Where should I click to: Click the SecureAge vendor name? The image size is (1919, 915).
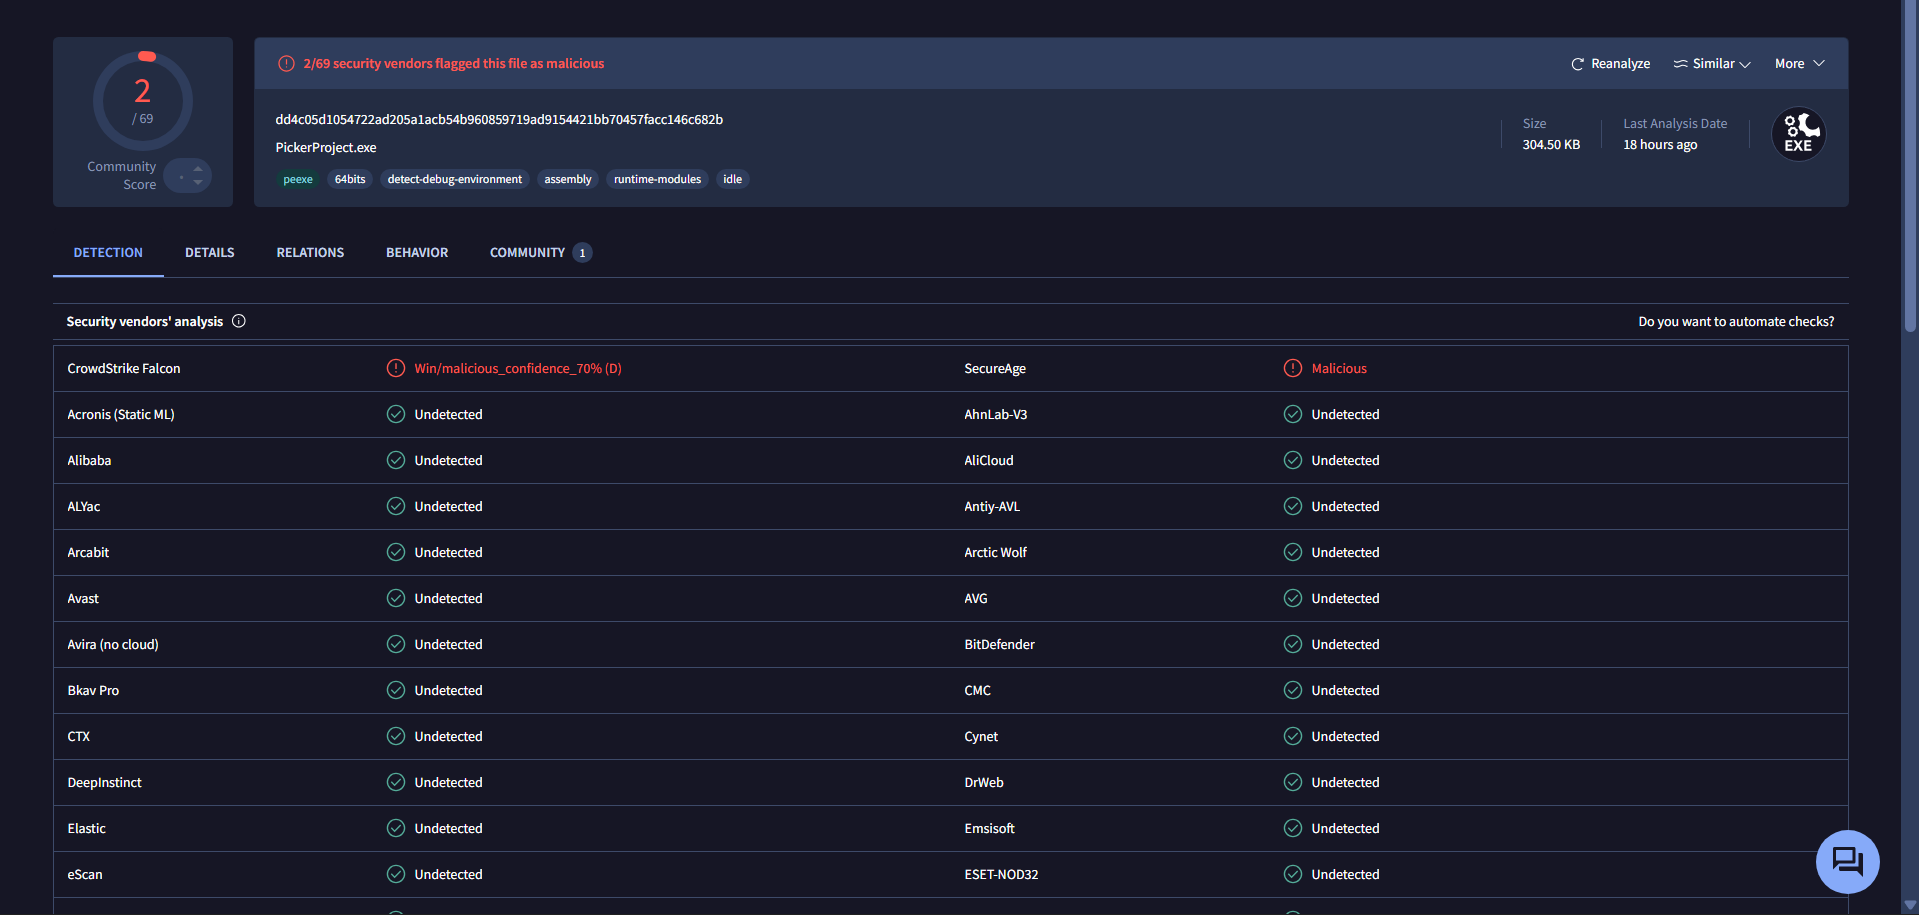(995, 369)
